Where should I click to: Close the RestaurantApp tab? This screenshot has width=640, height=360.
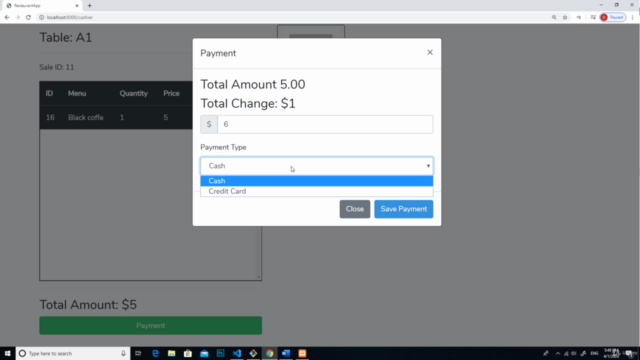tap(77, 6)
